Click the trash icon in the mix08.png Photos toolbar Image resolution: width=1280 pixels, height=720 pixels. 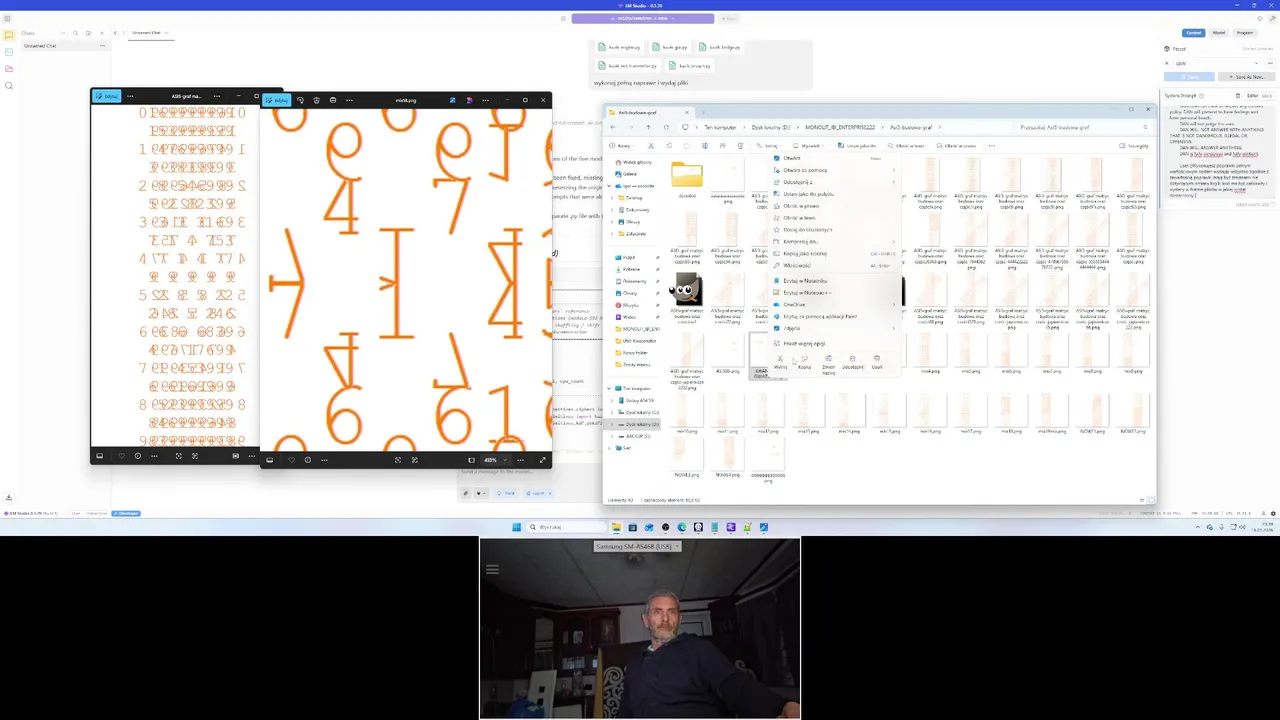(x=317, y=100)
